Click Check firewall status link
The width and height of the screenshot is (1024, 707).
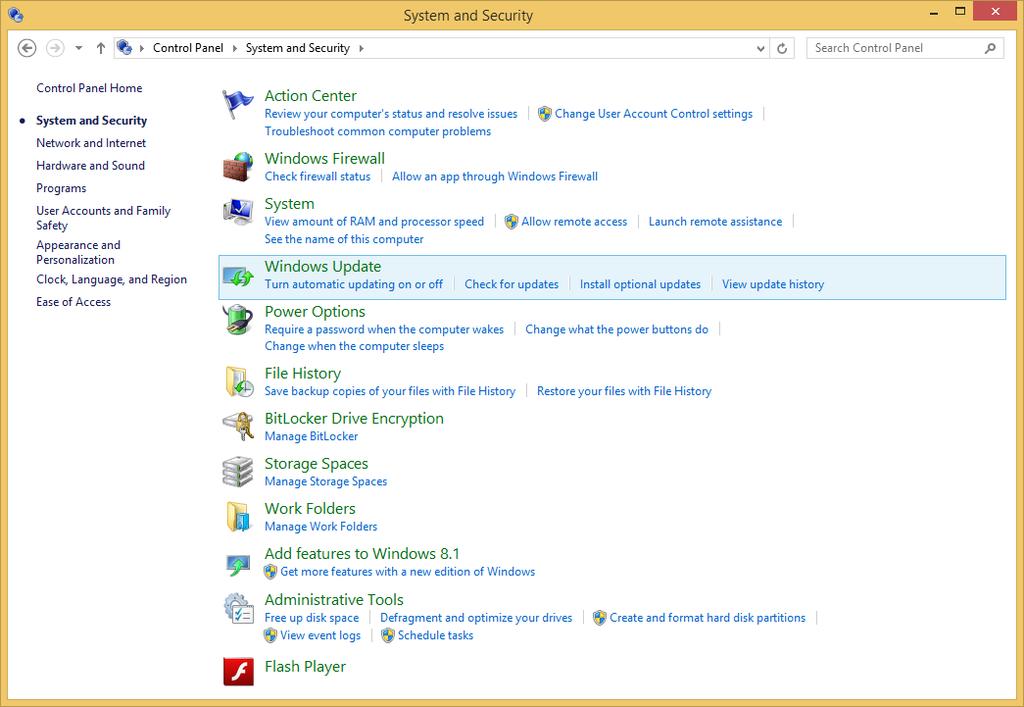coord(317,176)
